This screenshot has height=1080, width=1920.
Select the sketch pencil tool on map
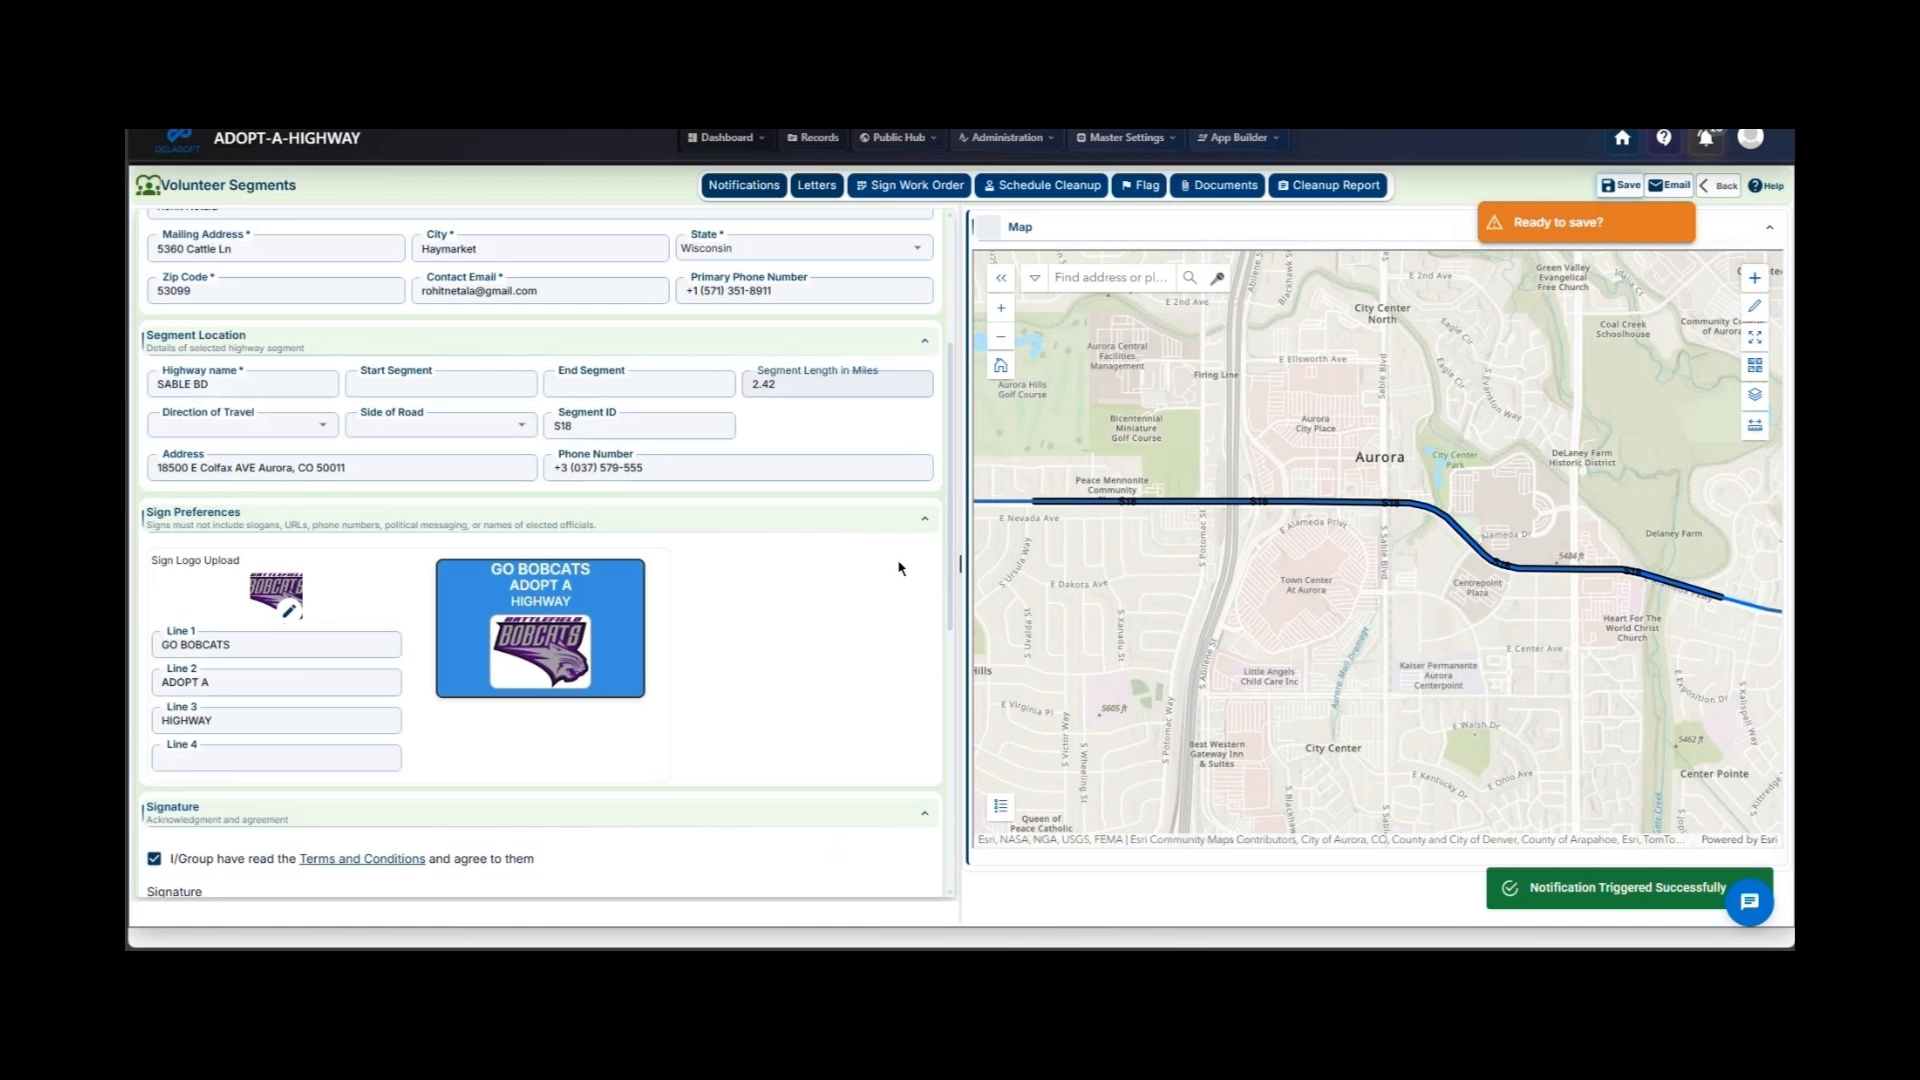pyautogui.click(x=1754, y=306)
